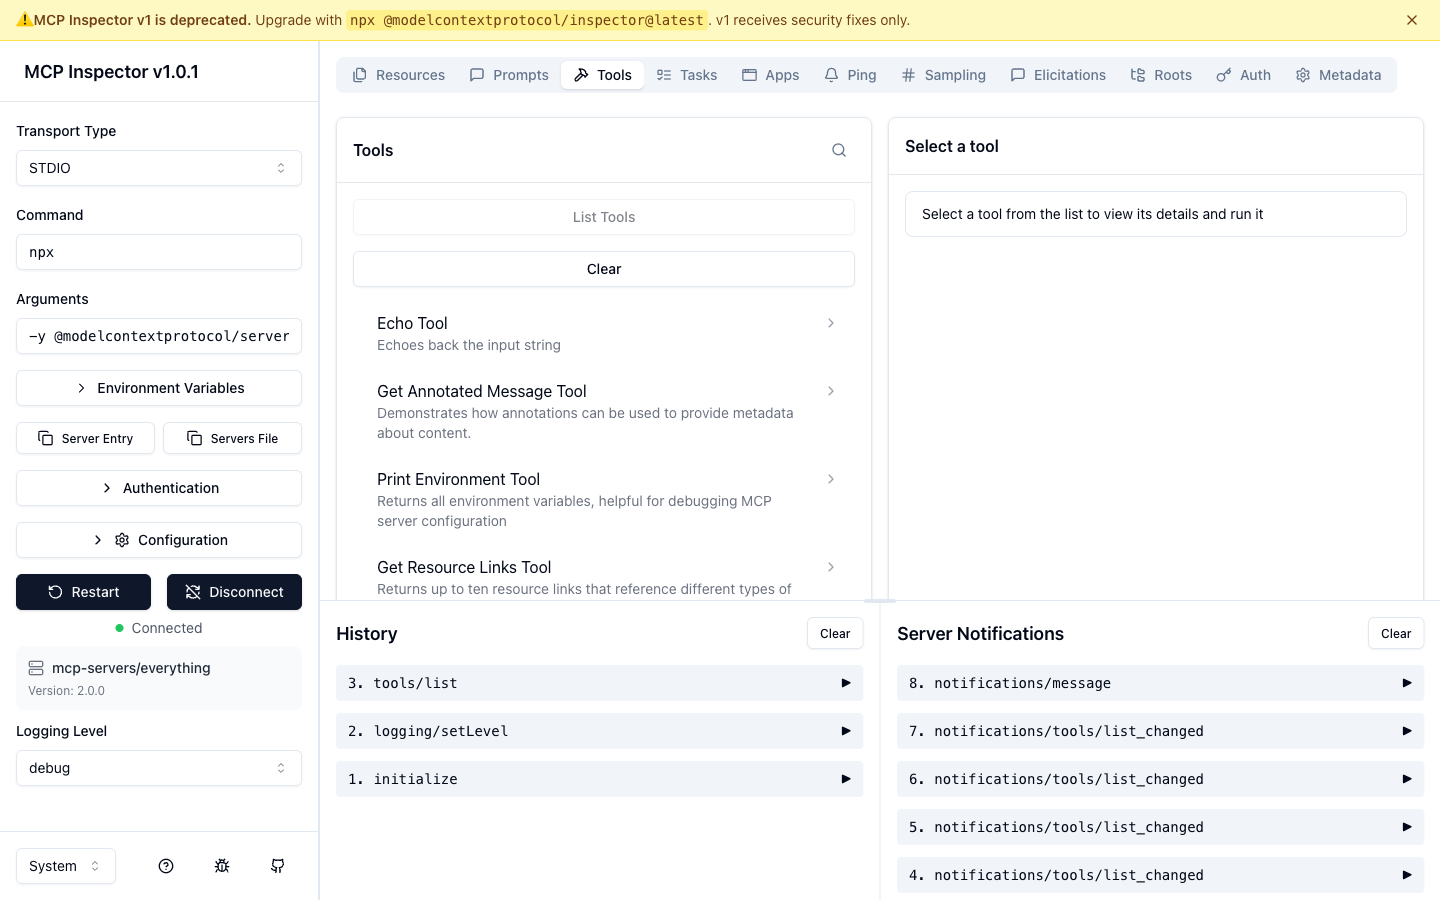This screenshot has height=900, width=1440.
Task: Dismiss the deprecation warning banner
Action: coord(1412,20)
